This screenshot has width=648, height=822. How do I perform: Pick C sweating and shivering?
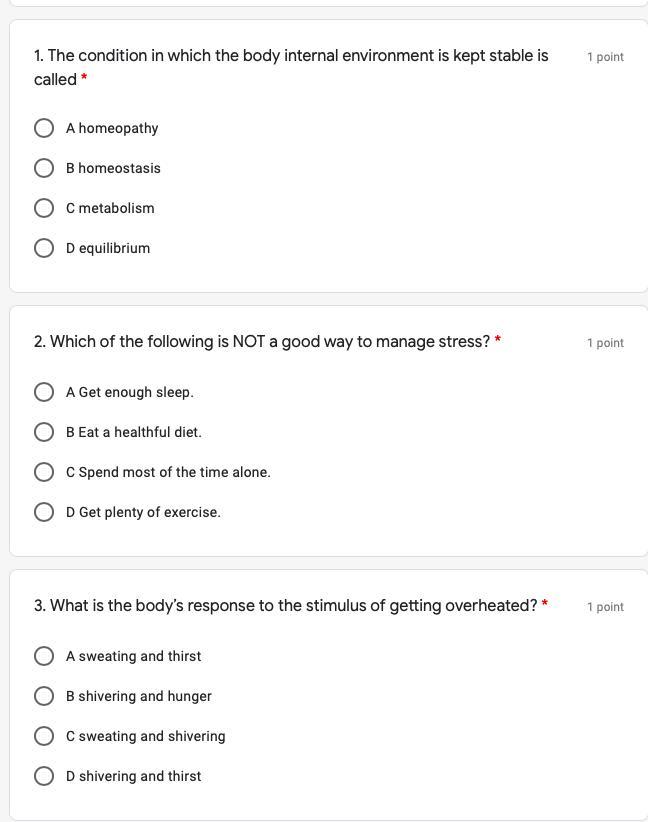(44, 736)
